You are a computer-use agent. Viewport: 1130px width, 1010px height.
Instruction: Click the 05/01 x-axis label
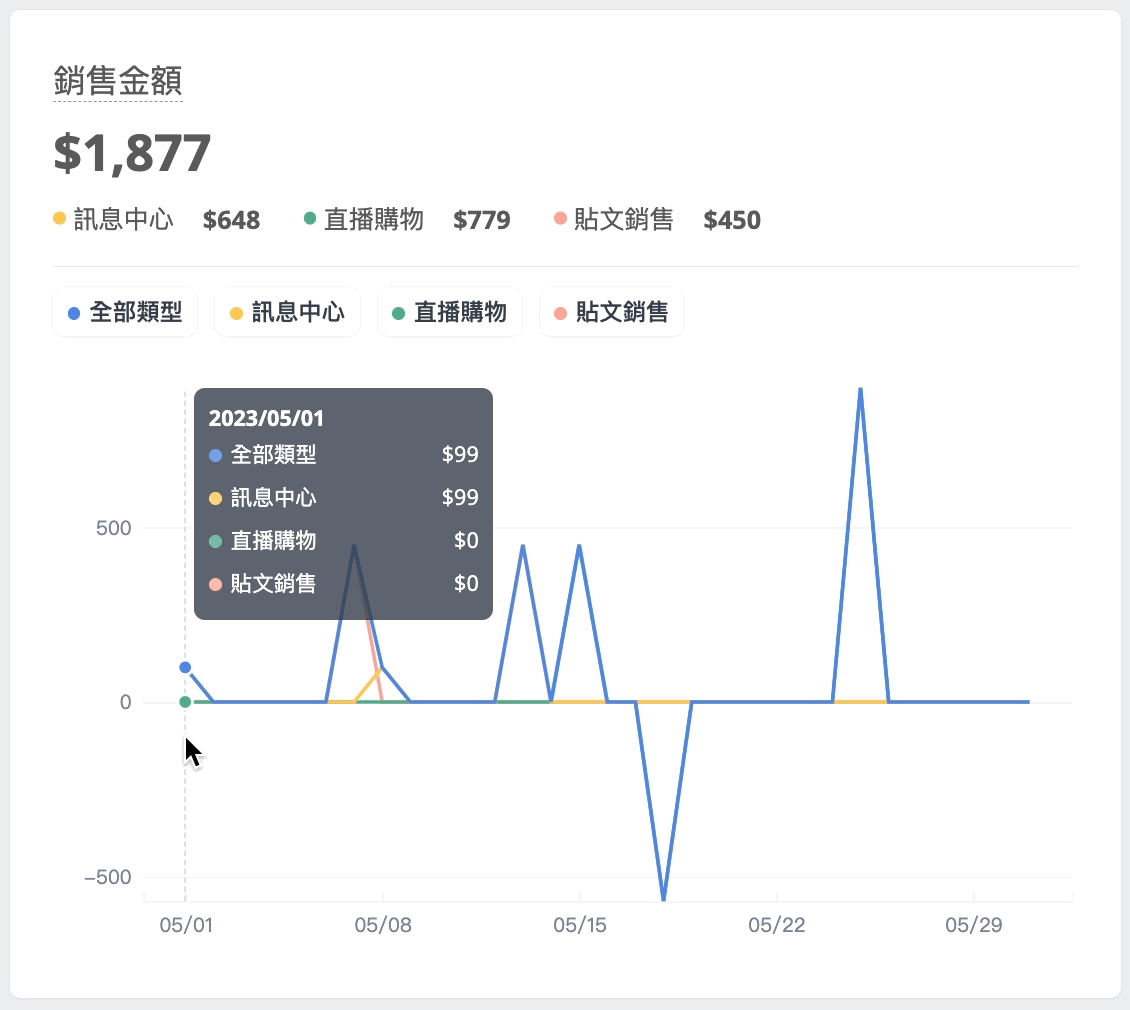186,925
